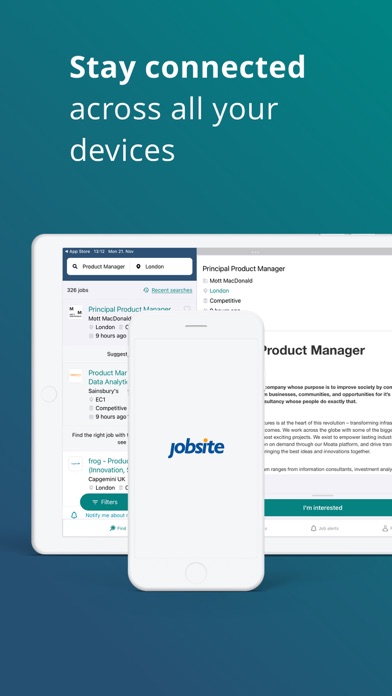The width and height of the screenshot is (392, 696).
Task: Open the Mott MacDonald company logo thumbnail
Action: [x=75, y=312]
